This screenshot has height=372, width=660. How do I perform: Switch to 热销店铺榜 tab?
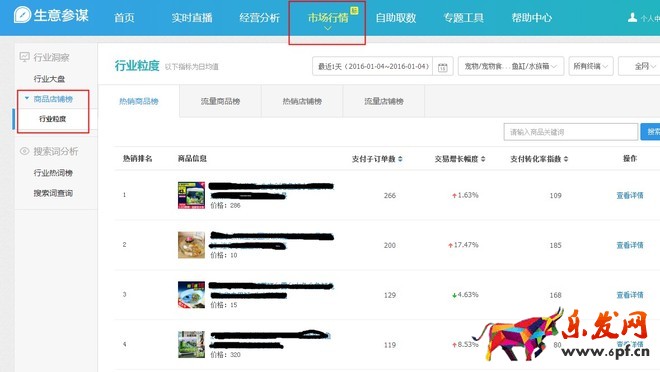(302, 101)
